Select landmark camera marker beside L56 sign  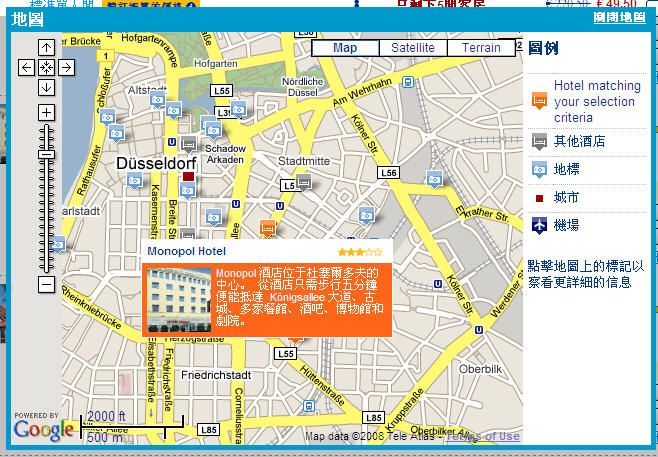(x=434, y=179)
